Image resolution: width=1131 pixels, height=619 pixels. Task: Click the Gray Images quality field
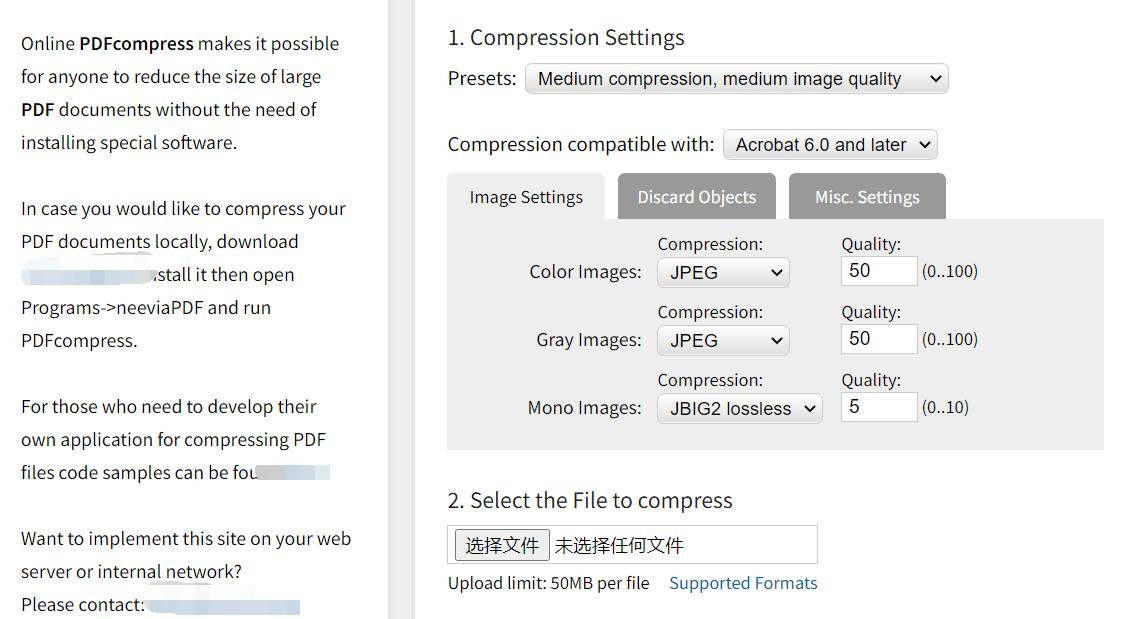click(x=879, y=339)
